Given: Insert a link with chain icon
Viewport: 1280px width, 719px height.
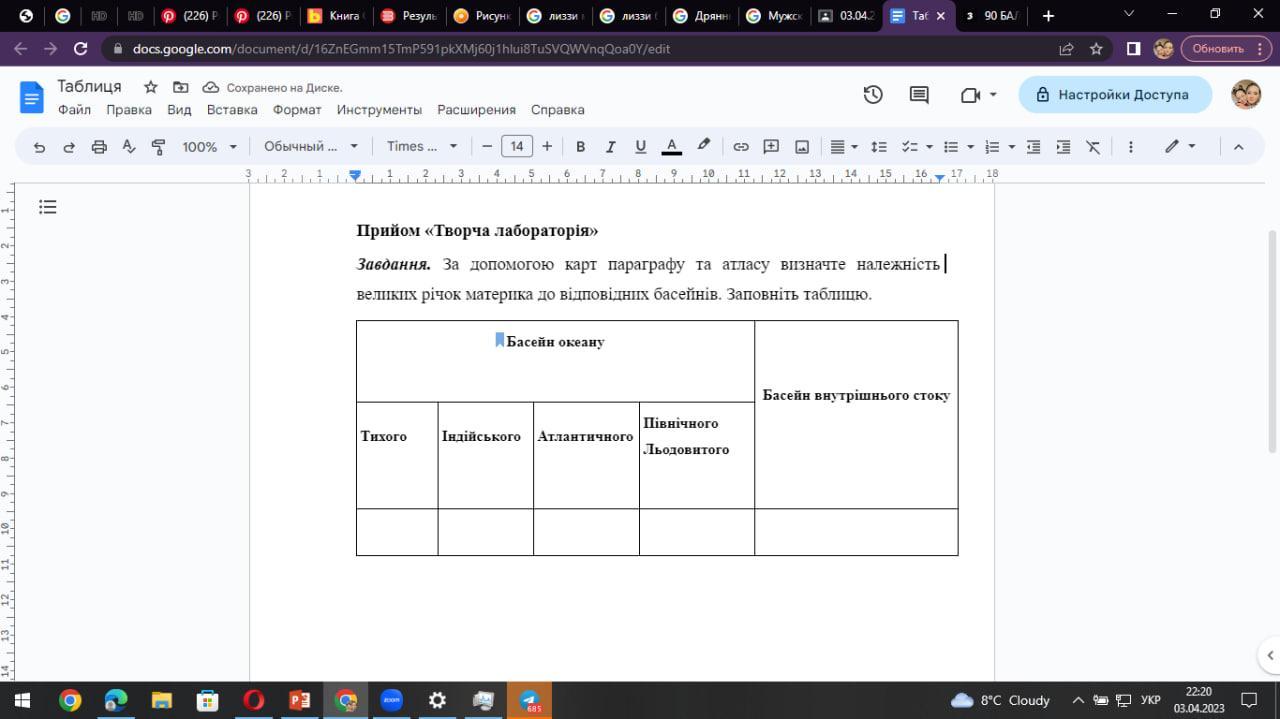Looking at the screenshot, I should tap(741, 147).
